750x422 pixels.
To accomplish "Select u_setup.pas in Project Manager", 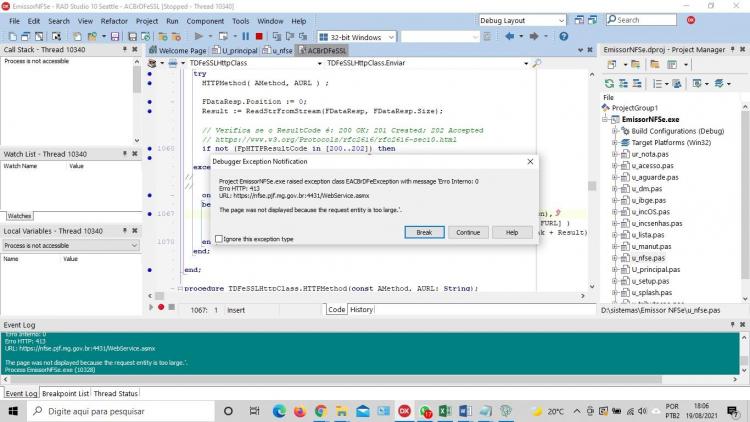I will [x=650, y=281].
